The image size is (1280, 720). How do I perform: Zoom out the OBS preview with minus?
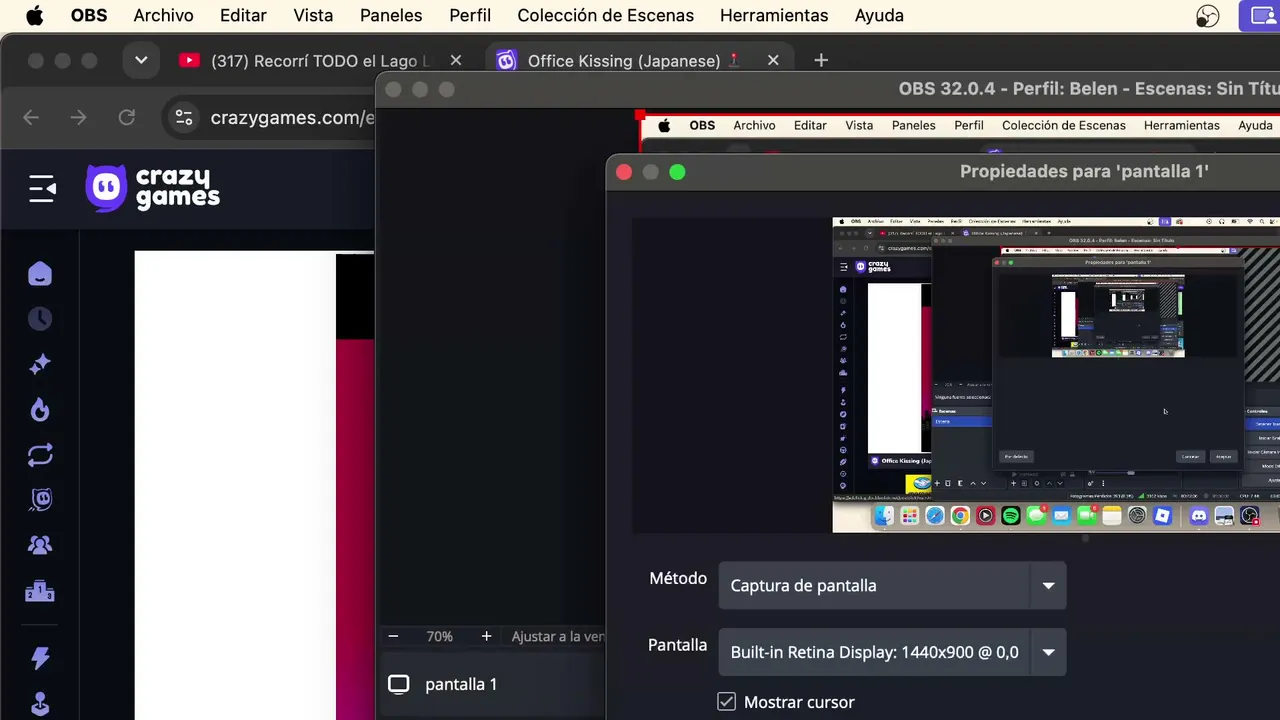point(393,636)
